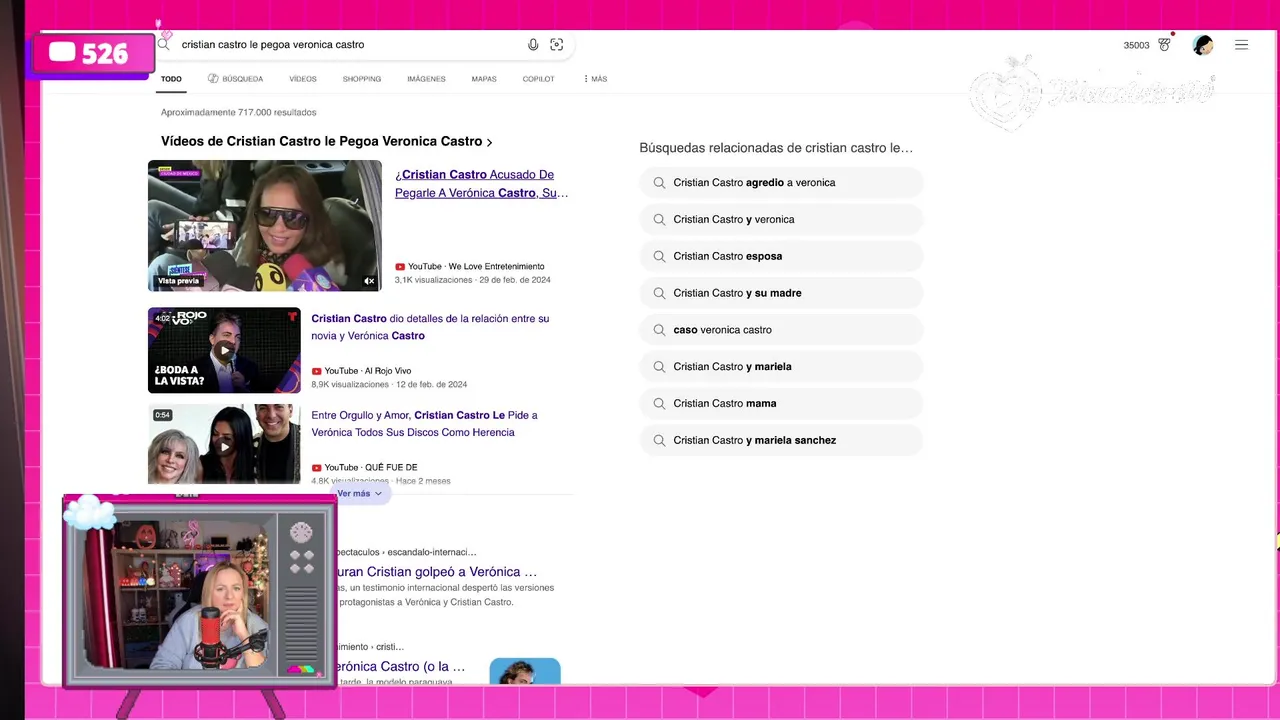Click the 526 viewer counter overlay
The width and height of the screenshot is (1280, 720).
[92, 54]
